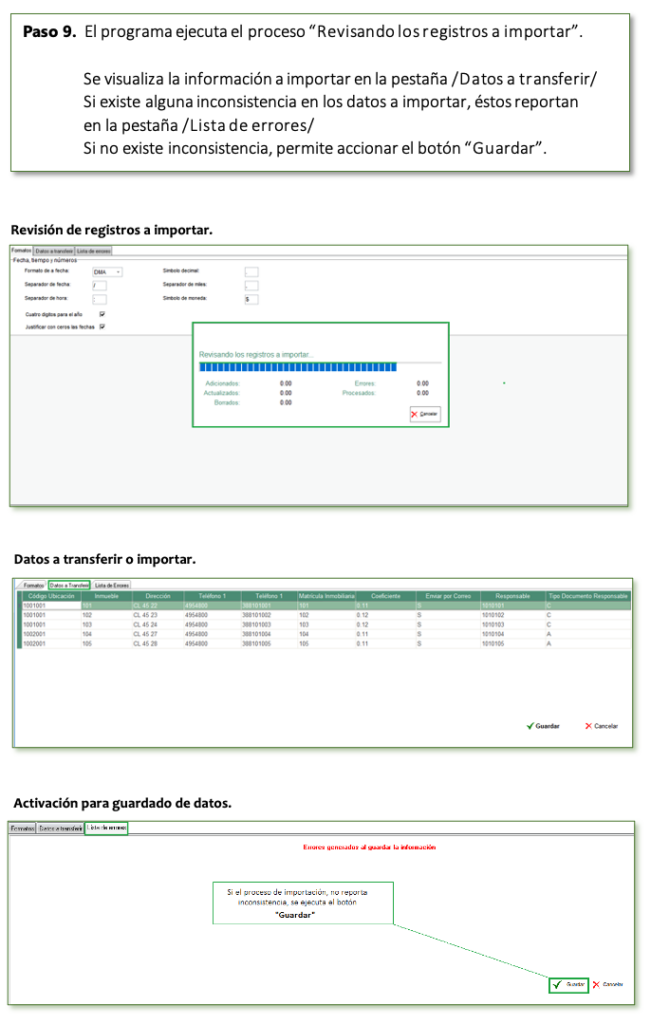Open the 'Formato de la fecha' DMA dropdown
The width and height of the screenshot is (651, 1024).
107,271
